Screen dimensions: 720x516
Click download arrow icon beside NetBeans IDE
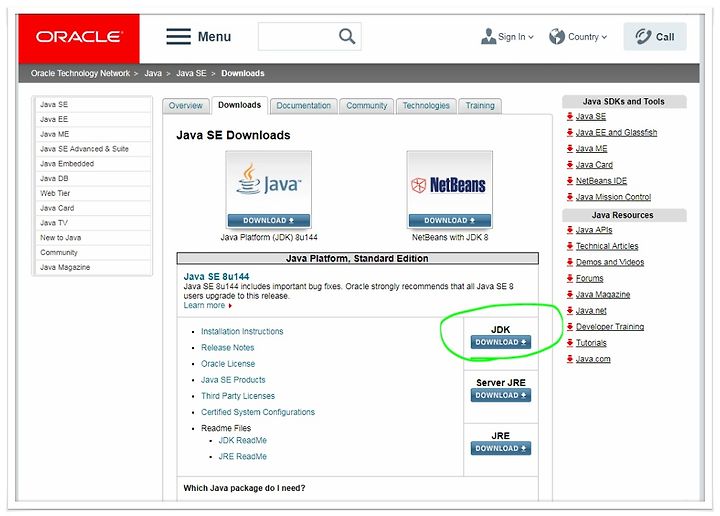(570, 180)
